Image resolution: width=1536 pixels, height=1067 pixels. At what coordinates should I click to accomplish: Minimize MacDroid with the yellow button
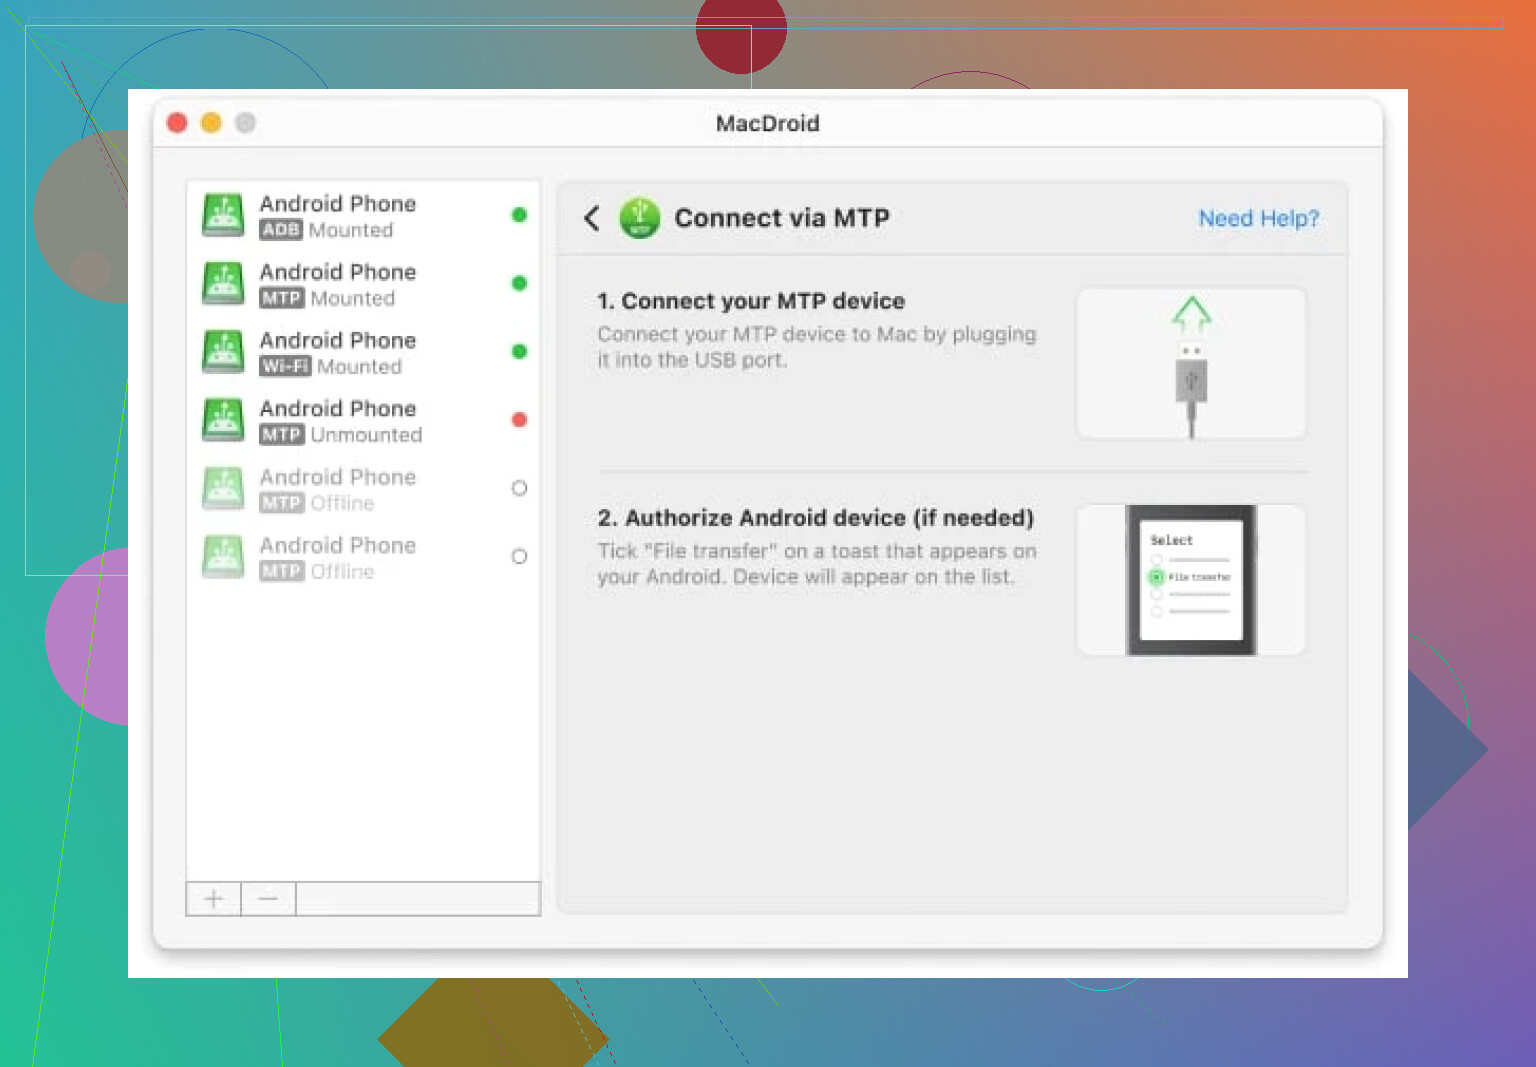pos(211,123)
